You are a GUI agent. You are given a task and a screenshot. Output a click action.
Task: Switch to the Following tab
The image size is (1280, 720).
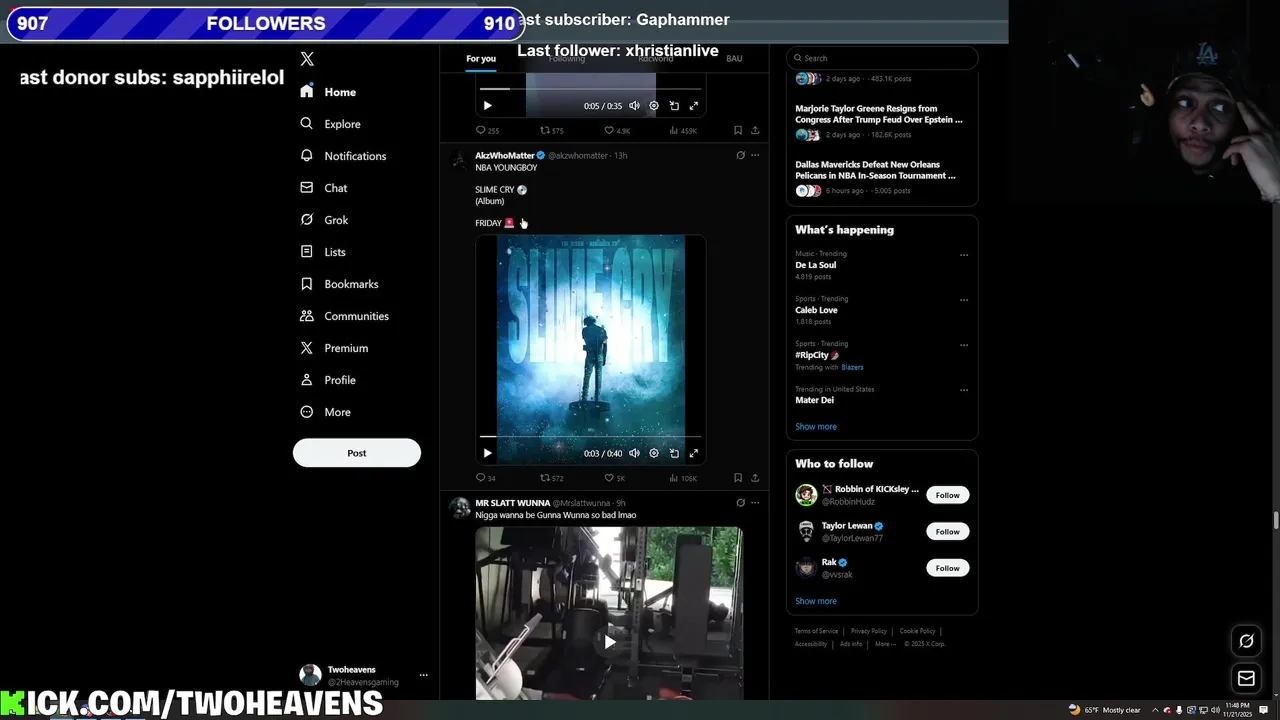click(x=566, y=58)
